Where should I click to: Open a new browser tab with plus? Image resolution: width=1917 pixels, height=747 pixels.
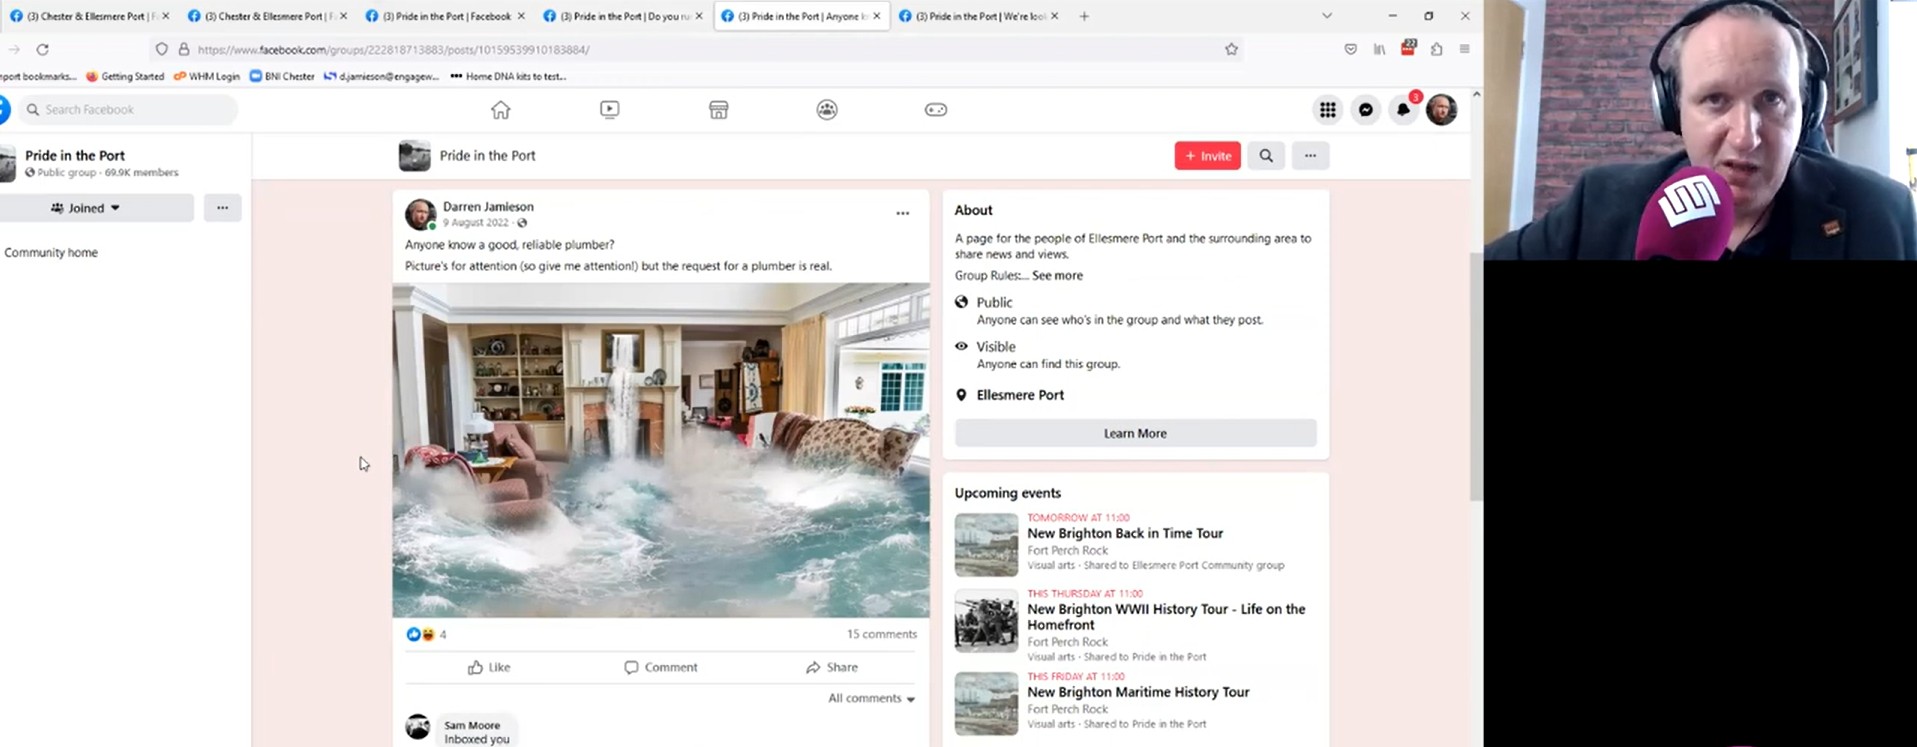click(1084, 16)
